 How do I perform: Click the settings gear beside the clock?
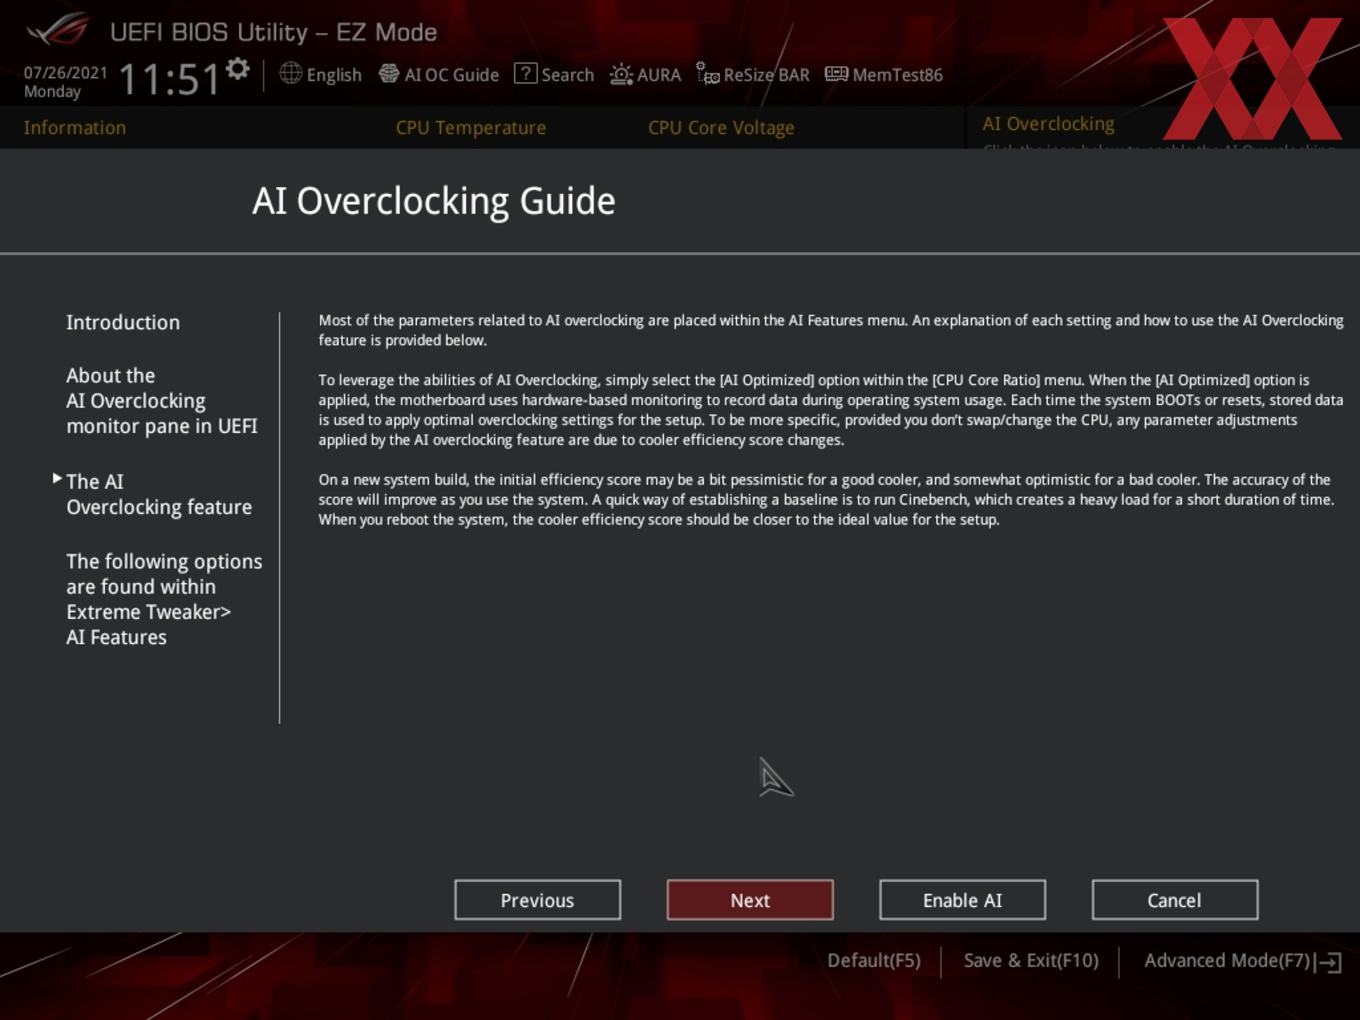237,69
